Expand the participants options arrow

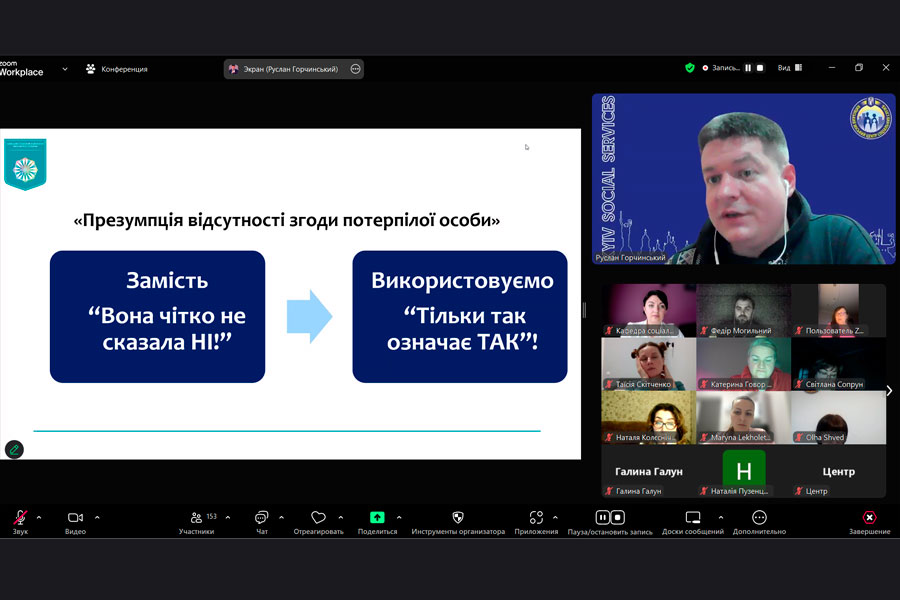tap(228, 517)
